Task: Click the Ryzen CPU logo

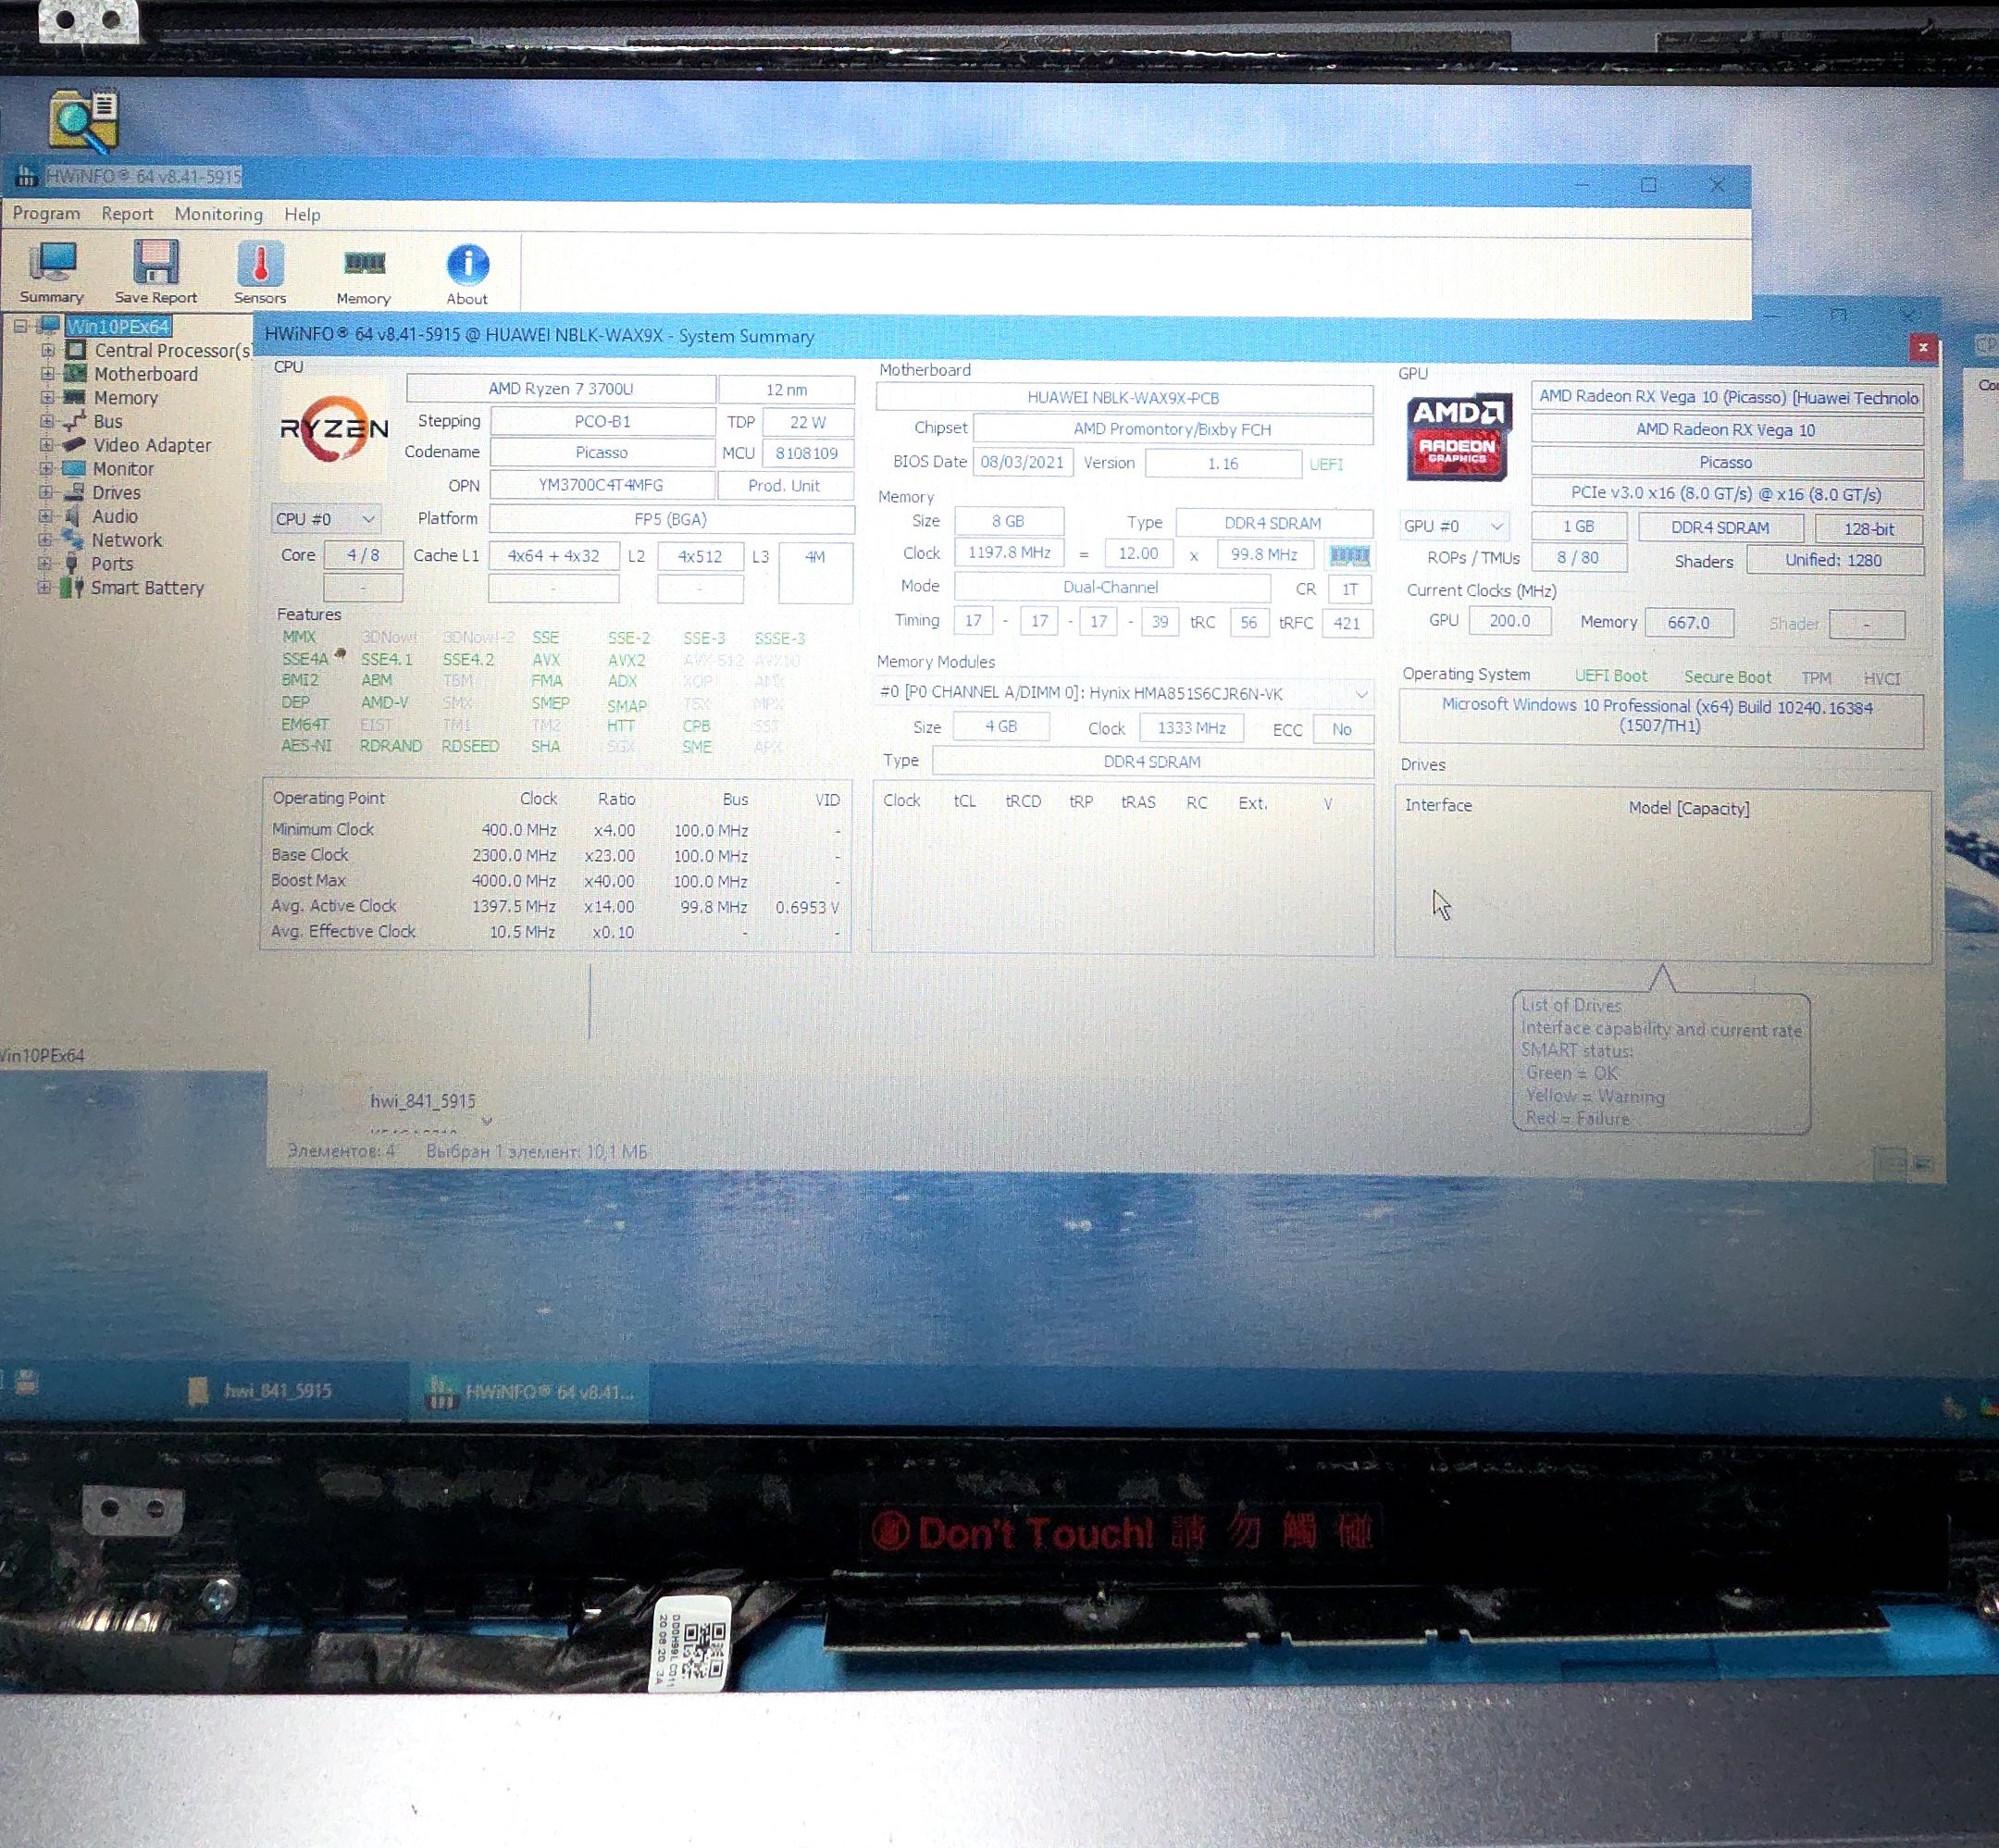Action: click(333, 430)
